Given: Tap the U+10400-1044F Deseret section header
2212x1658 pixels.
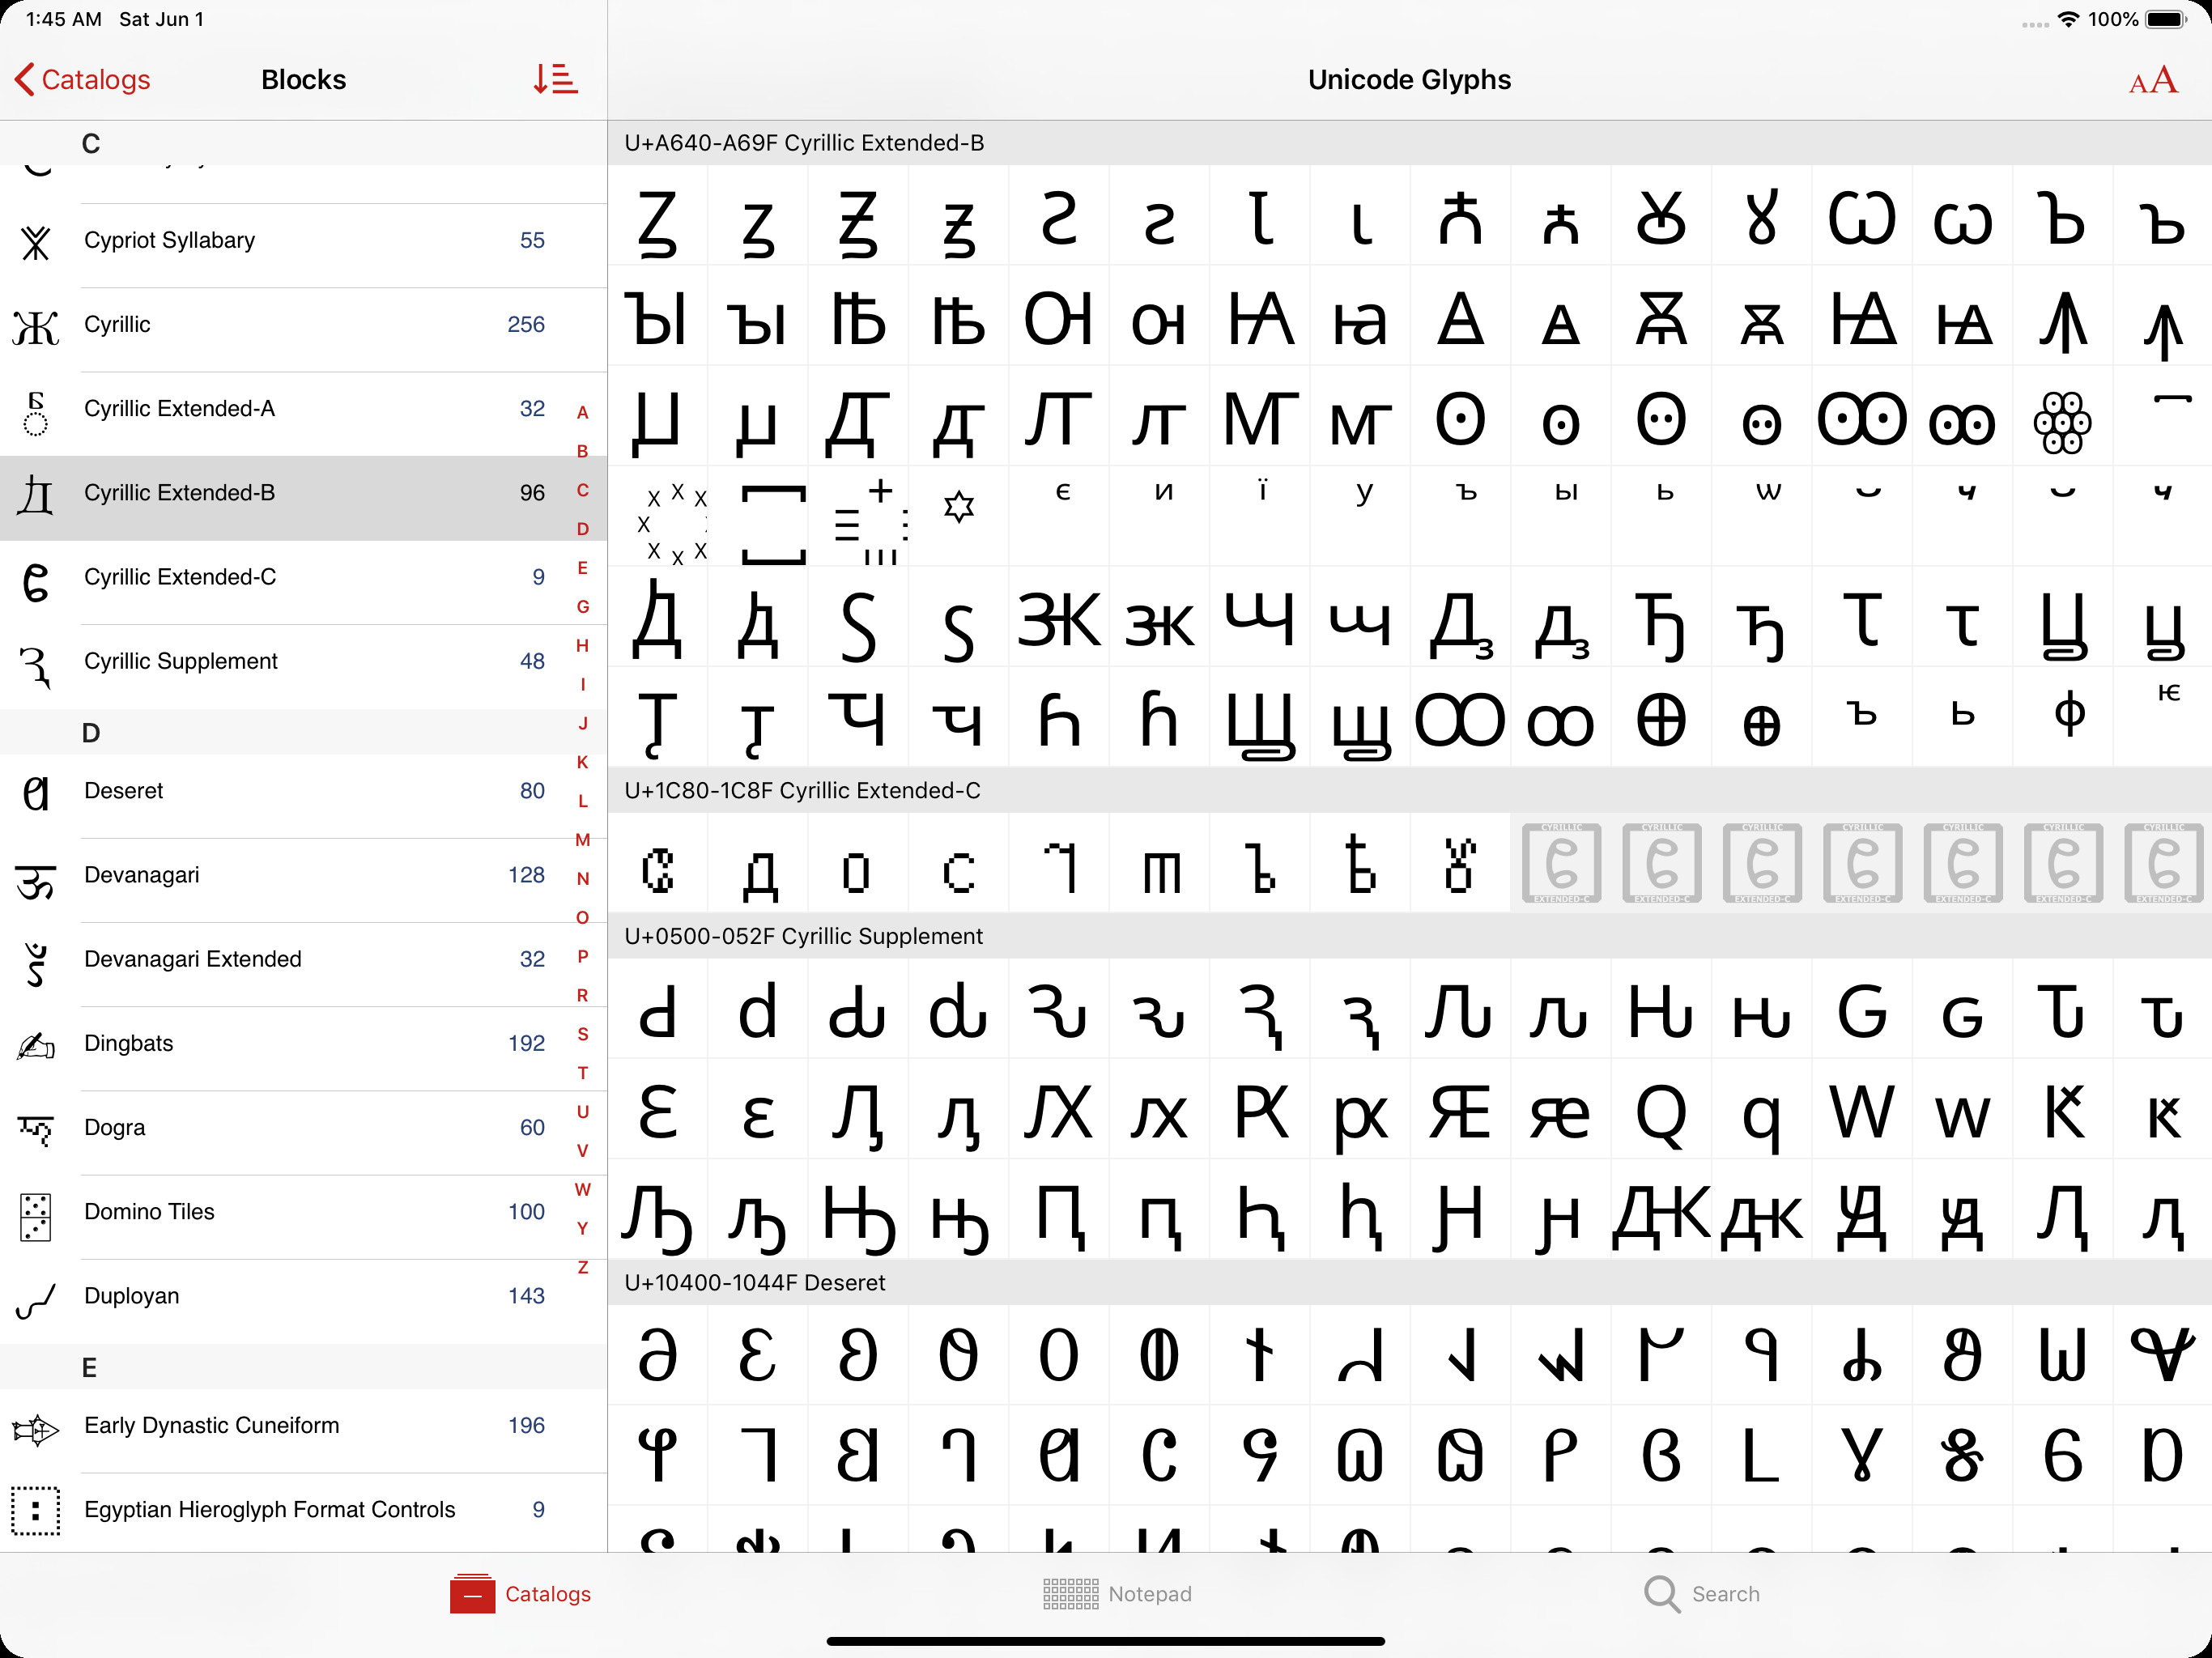Looking at the screenshot, I should click(1409, 1282).
